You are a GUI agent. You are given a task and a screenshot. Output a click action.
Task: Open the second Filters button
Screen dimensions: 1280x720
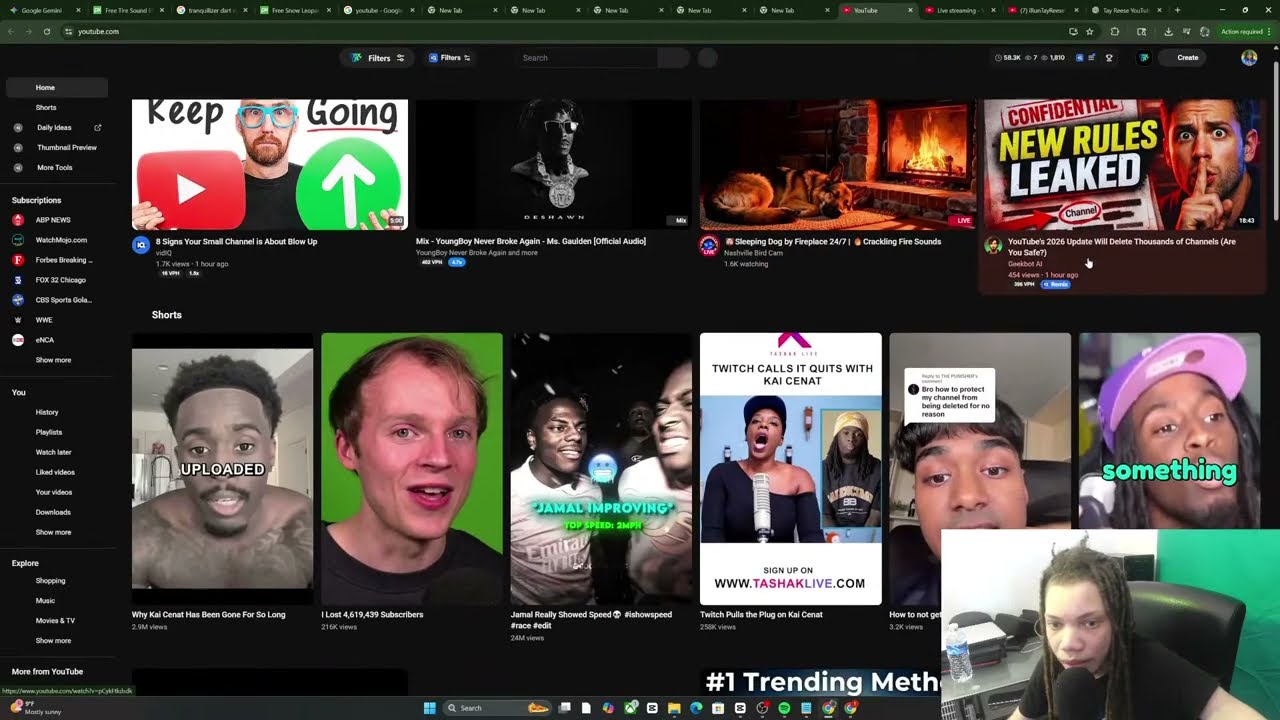(x=449, y=58)
